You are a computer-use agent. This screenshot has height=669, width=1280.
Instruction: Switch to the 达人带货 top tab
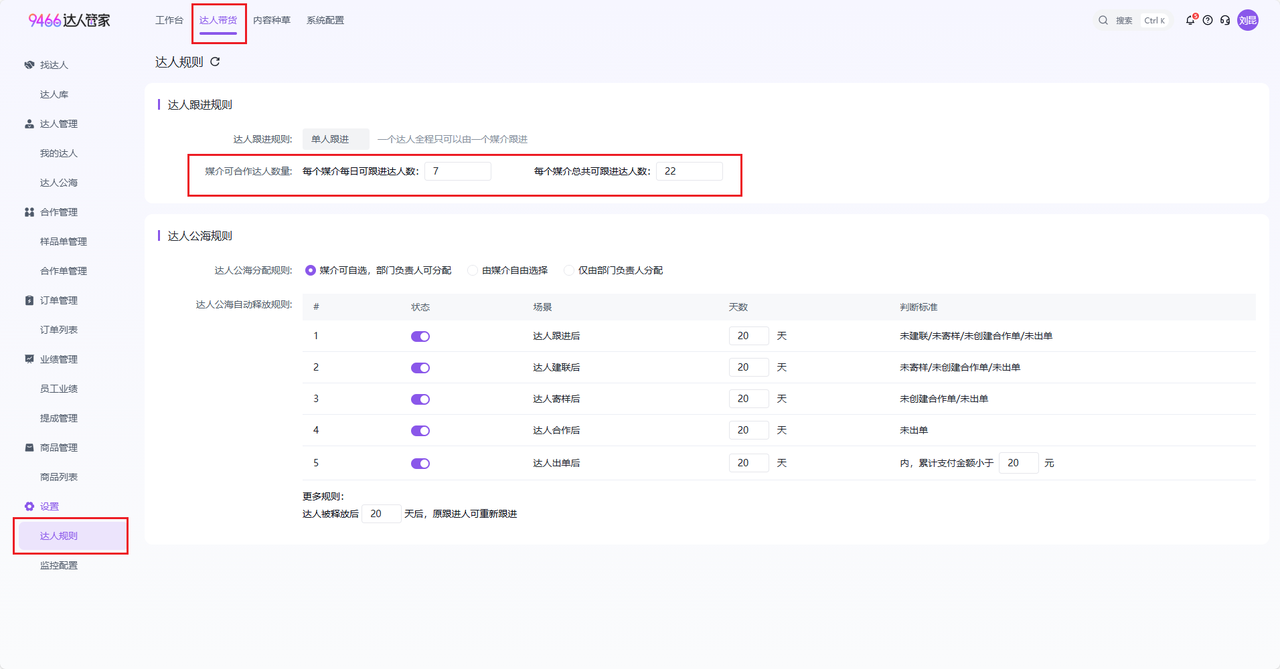pyautogui.click(x=219, y=20)
